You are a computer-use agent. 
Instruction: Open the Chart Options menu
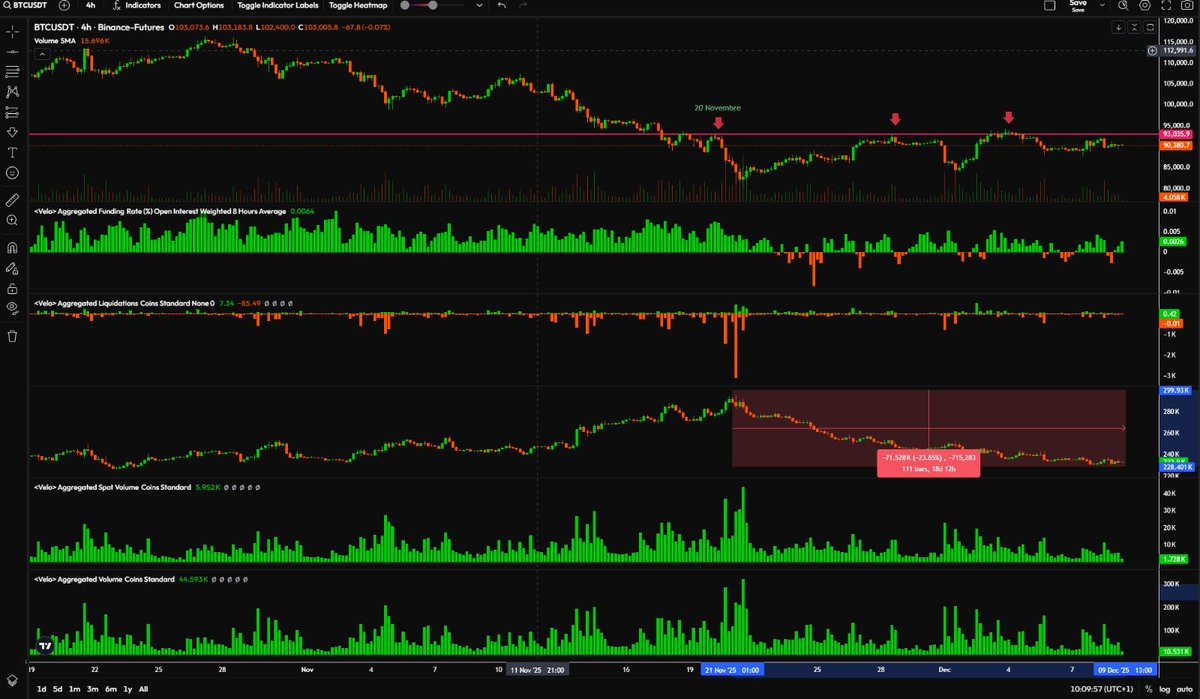[x=199, y=5]
